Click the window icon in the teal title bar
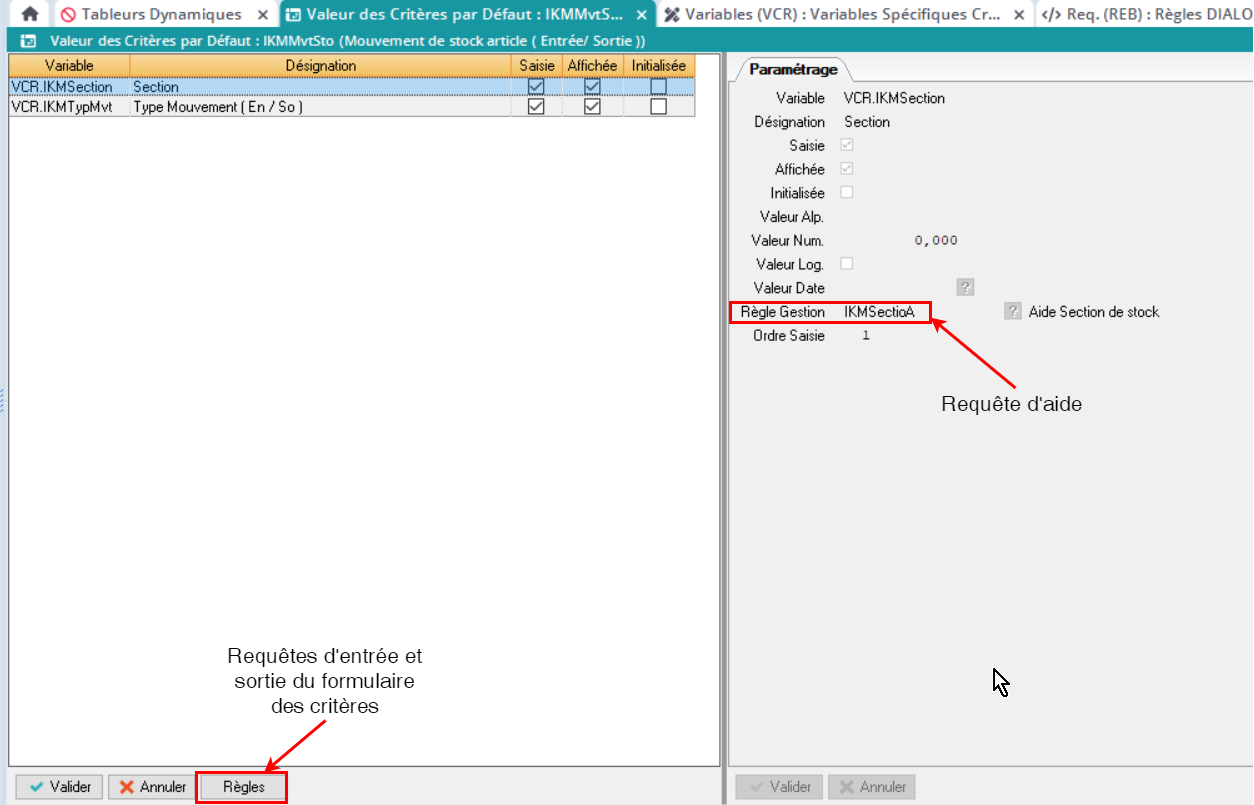The height and width of the screenshot is (805, 1254). point(29,41)
